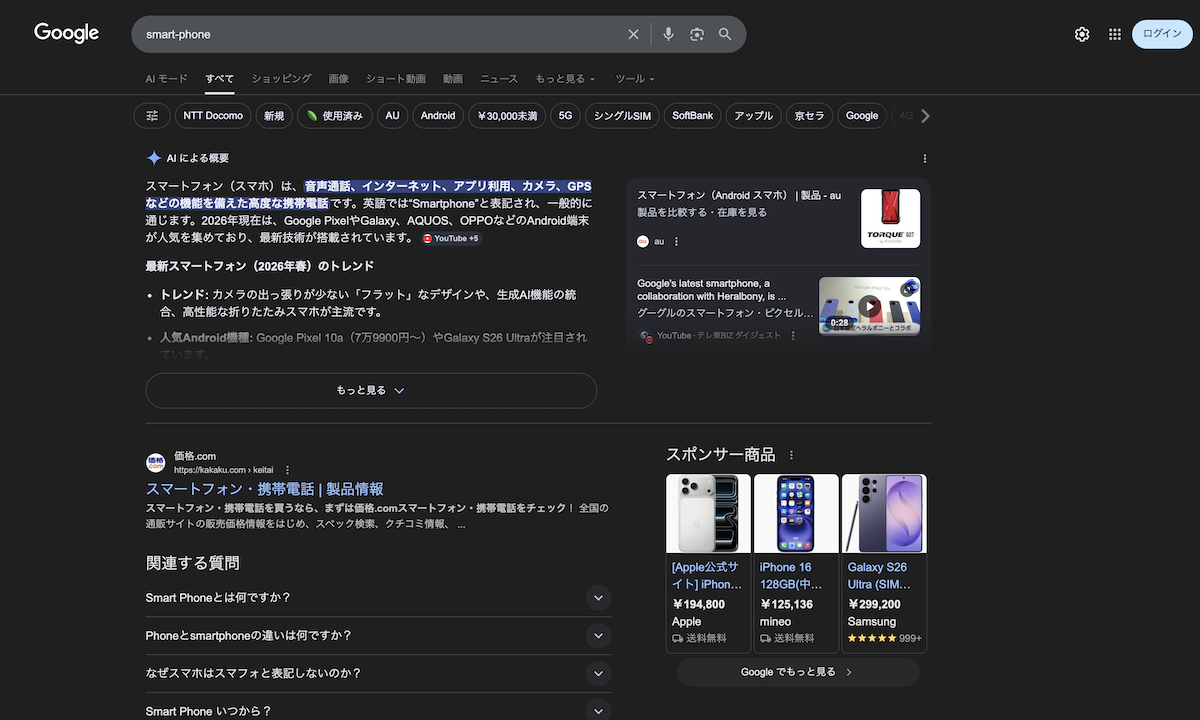Click the magnifier search icon
The height and width of the screenshot is (720, 1200).
pyautogui.click(x=725, y=34)
